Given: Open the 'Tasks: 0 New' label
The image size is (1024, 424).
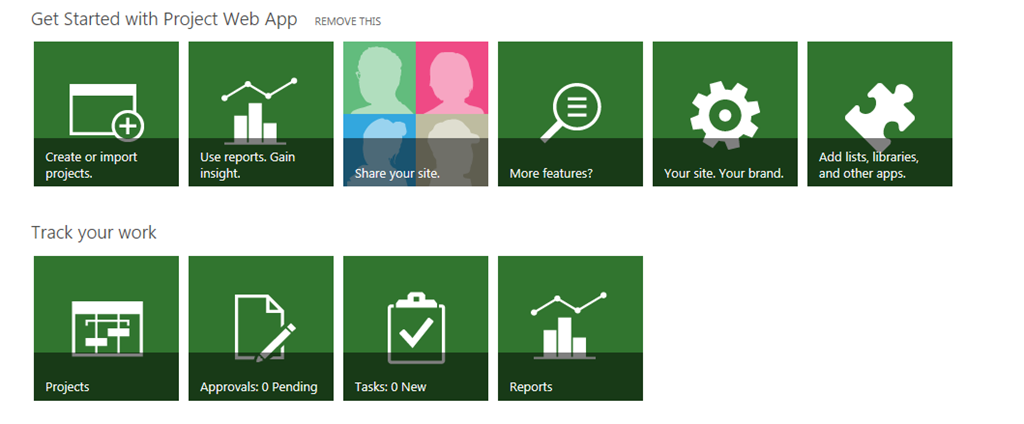Looking at the screenshot, I should [391, 387].
